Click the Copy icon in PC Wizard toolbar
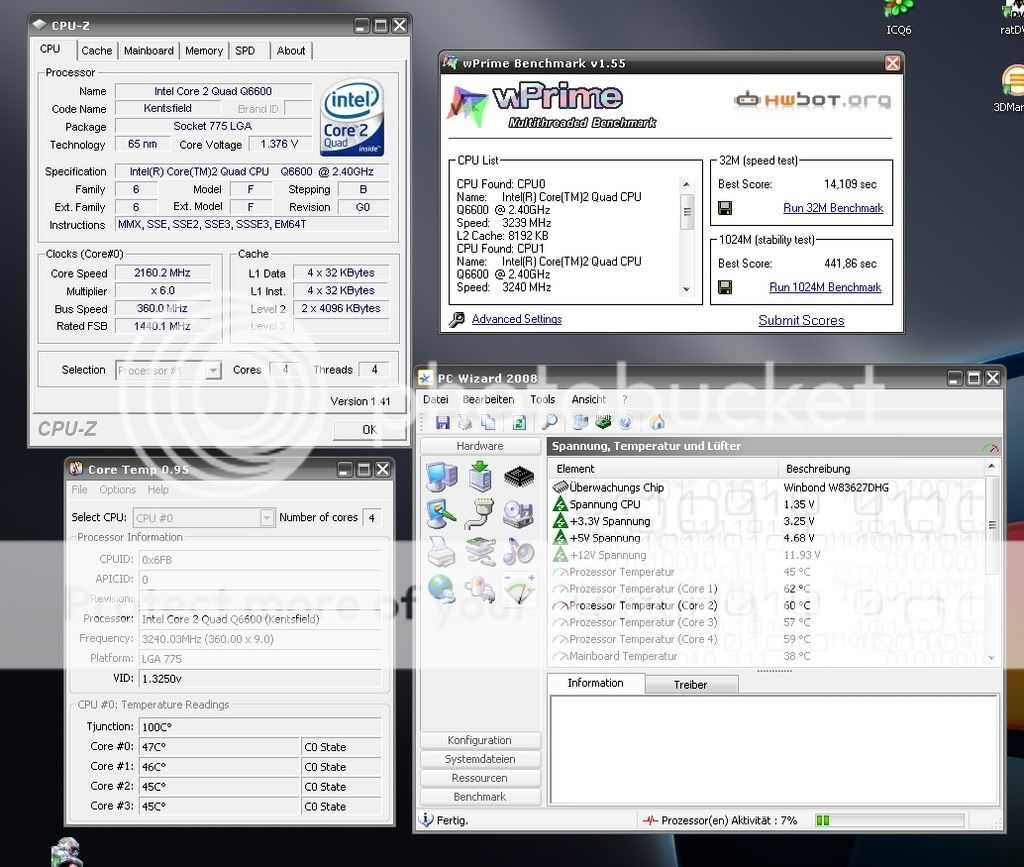Screen dimensions: 1024x867 488,422
